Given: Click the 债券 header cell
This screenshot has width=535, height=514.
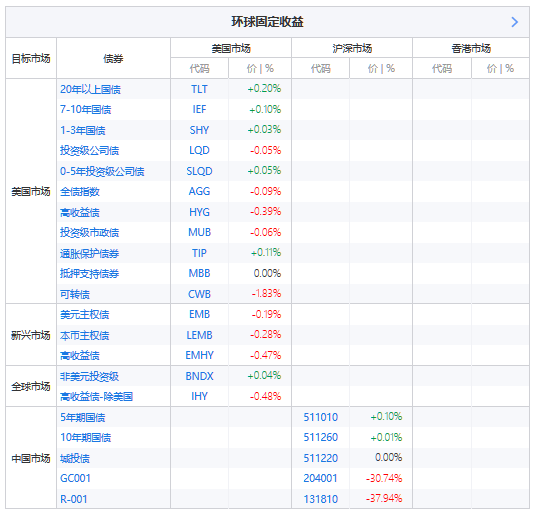Looking at the screenshot, I should 113,58.
